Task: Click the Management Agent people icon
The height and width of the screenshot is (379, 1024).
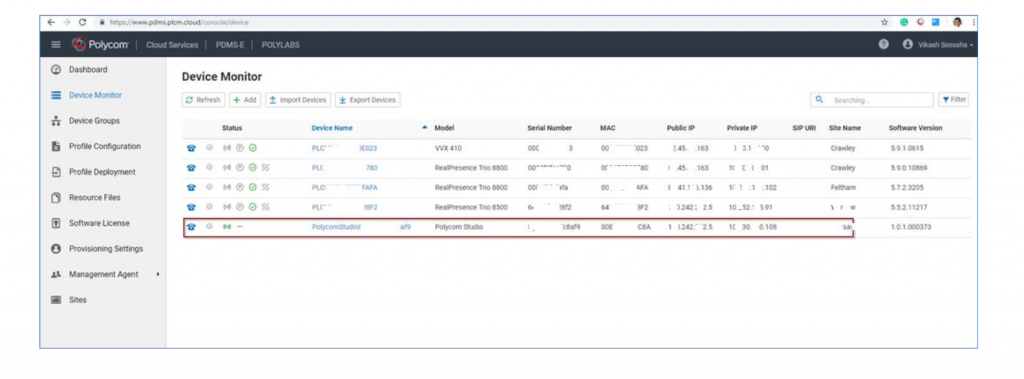Action: (x=56, y=274)
